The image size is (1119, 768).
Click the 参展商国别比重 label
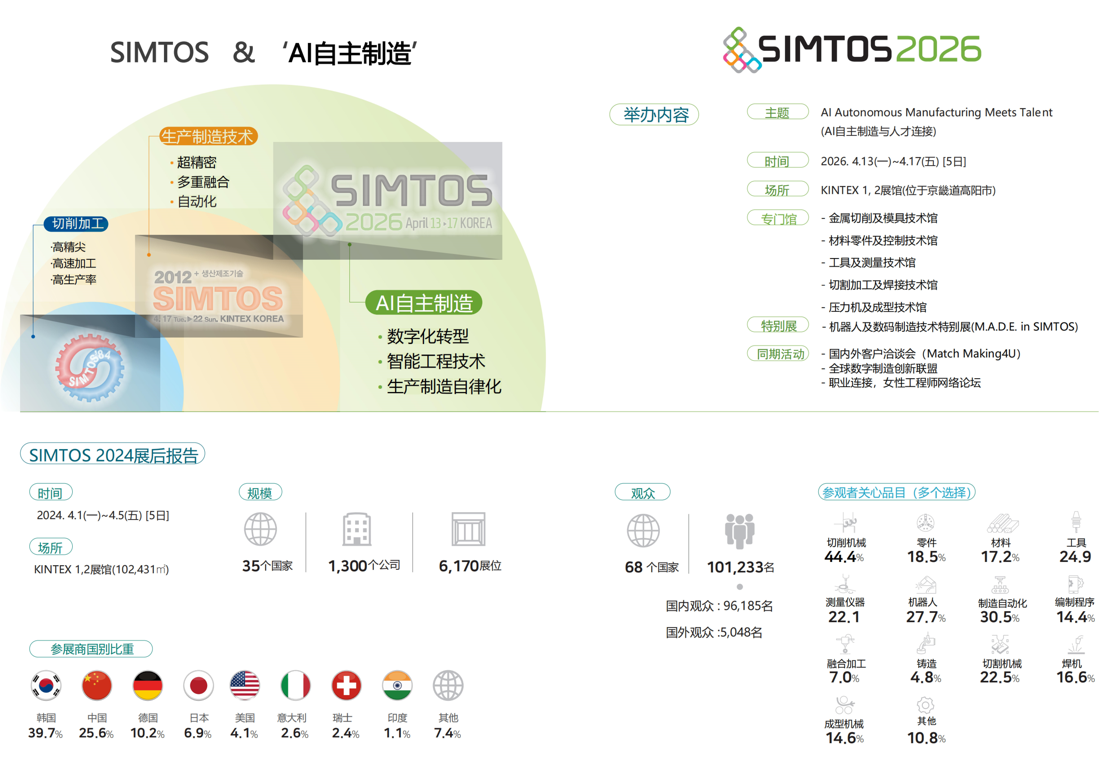coord(91,649)
